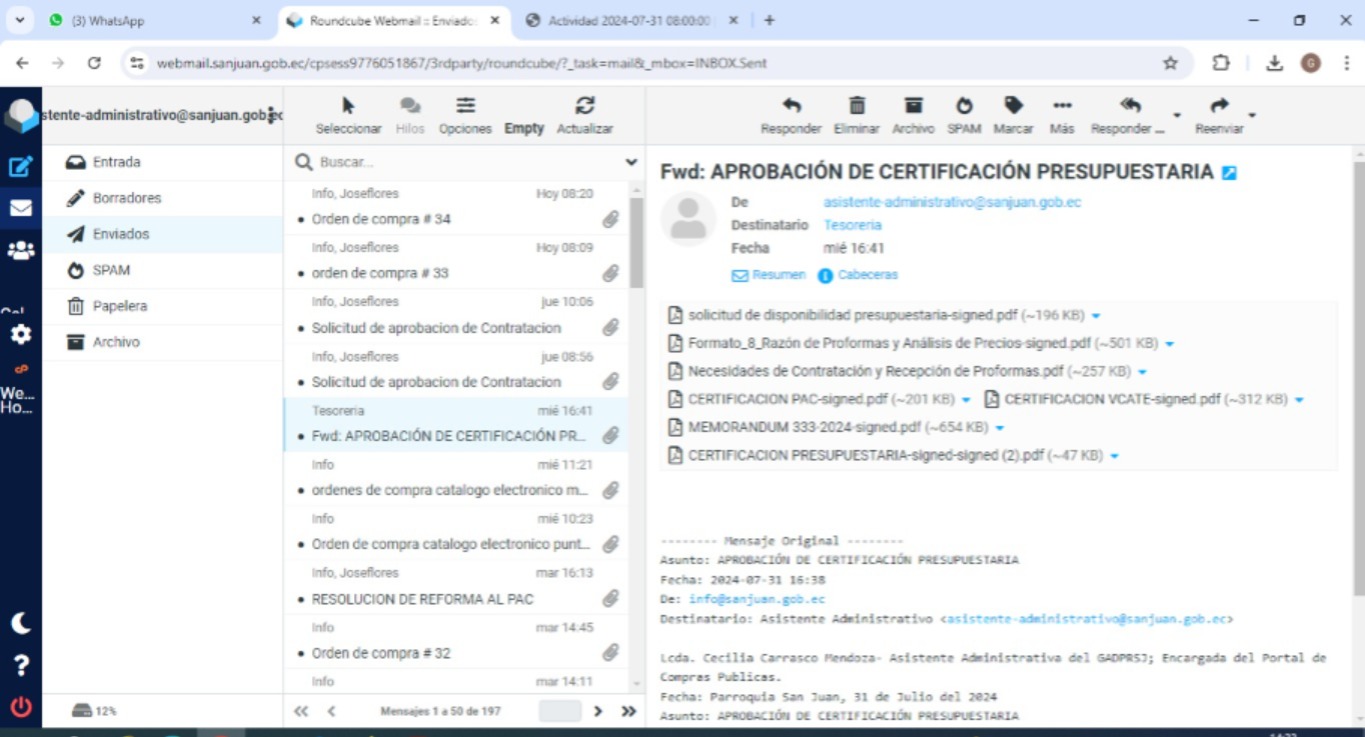Open the Marcar tag icon
Image resolution: width=1365 pixels, height=737 pixels.
tap(1013, 106)
